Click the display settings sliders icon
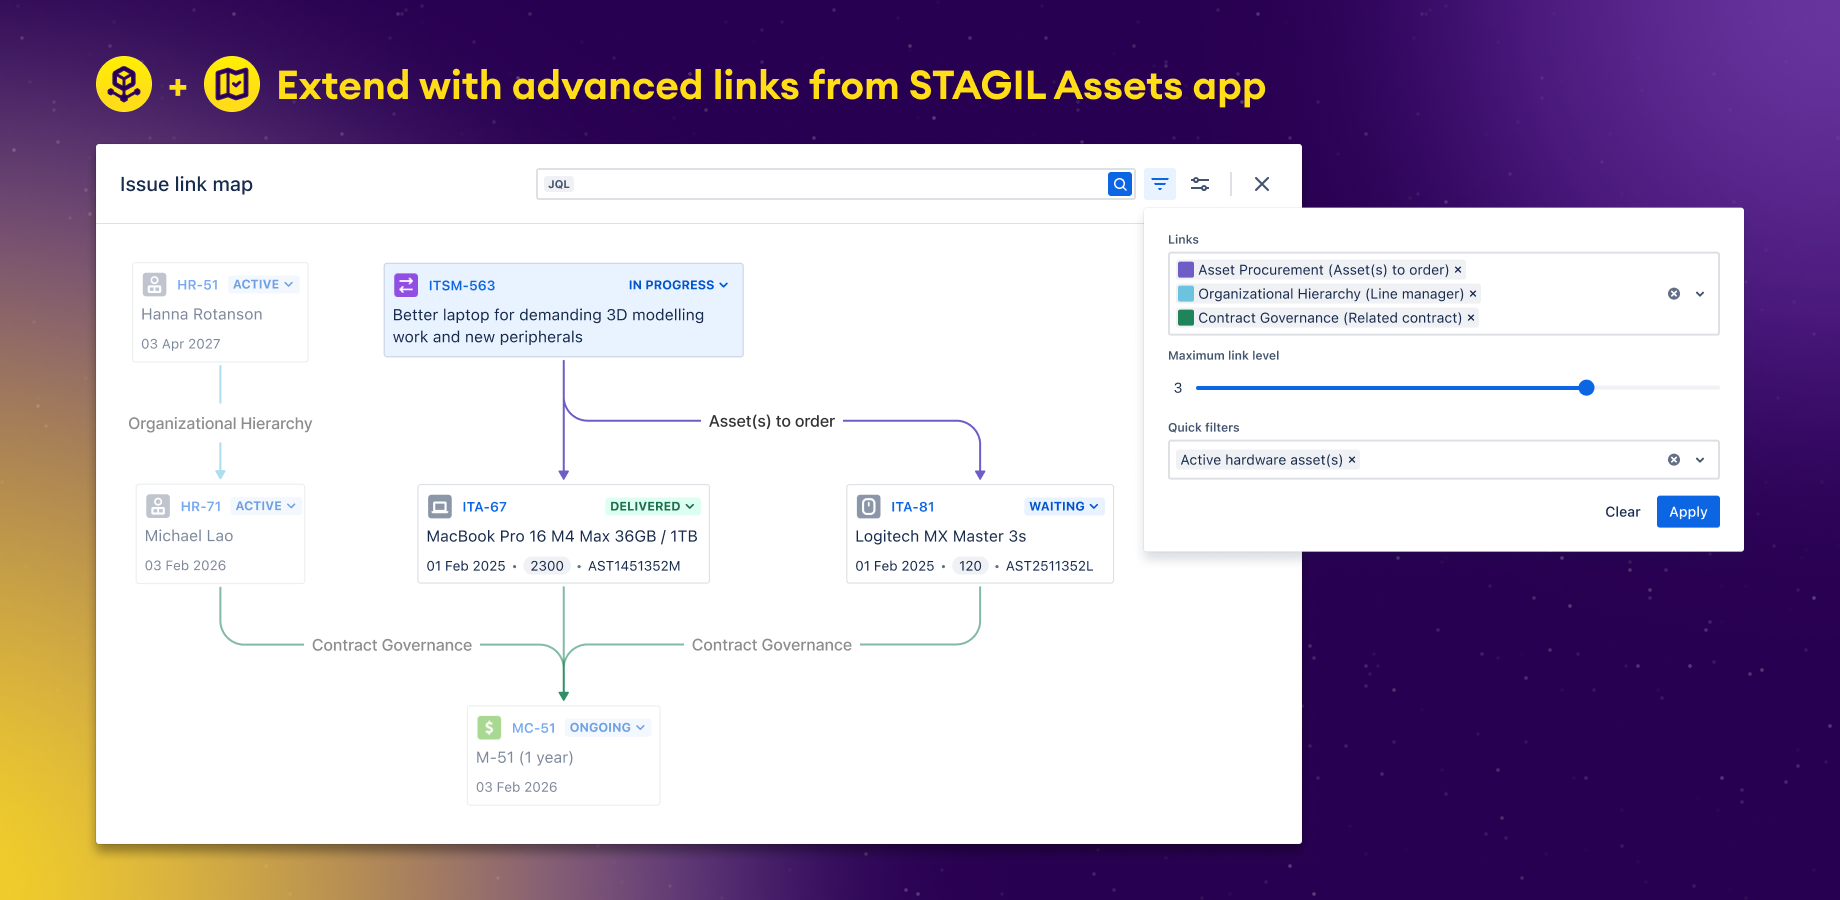The width and height of the screenshot is (1840, 900). pyautogui.click(x=1200, y=184)
